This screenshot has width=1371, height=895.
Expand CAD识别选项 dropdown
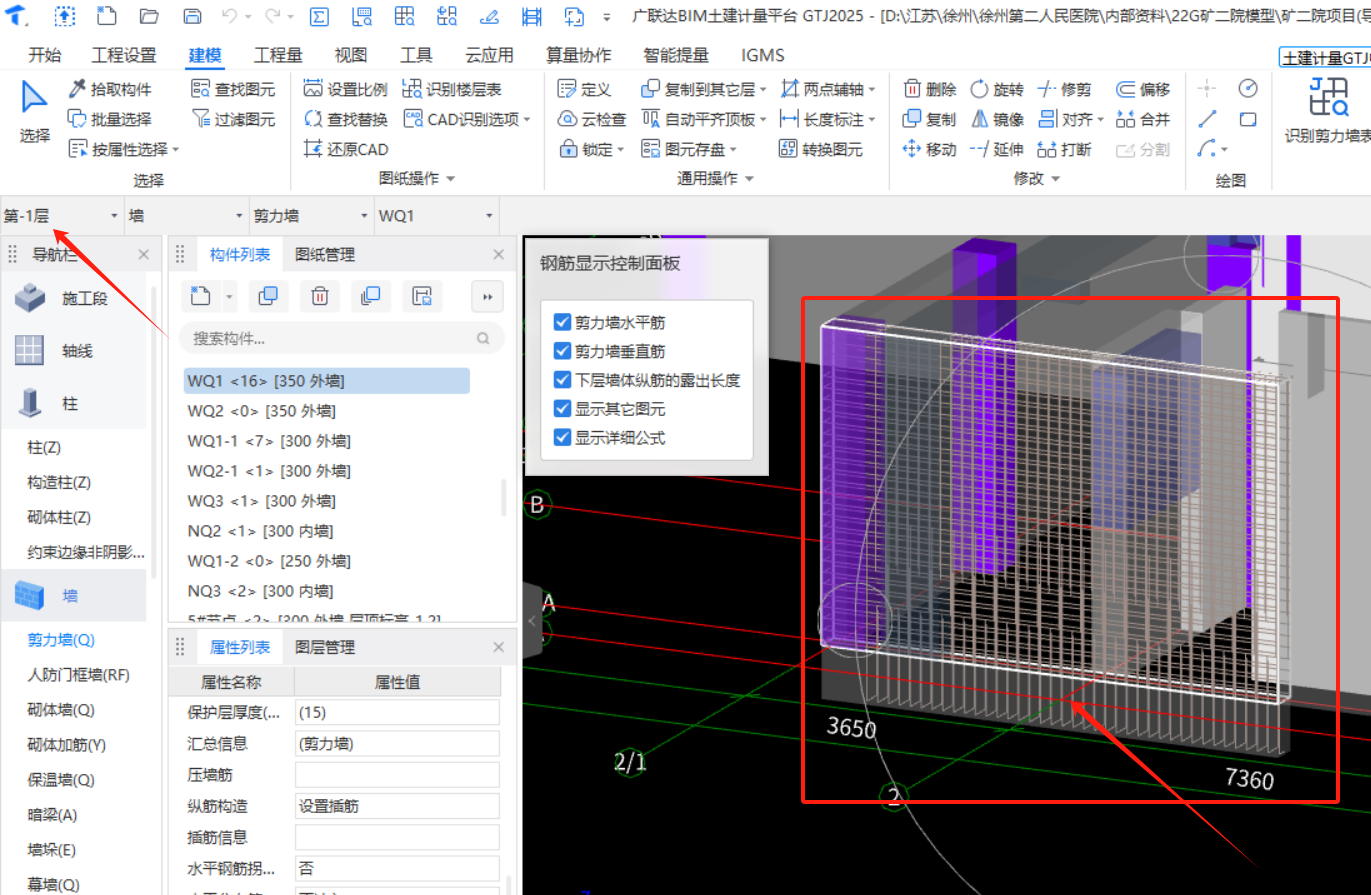(527, 120)
